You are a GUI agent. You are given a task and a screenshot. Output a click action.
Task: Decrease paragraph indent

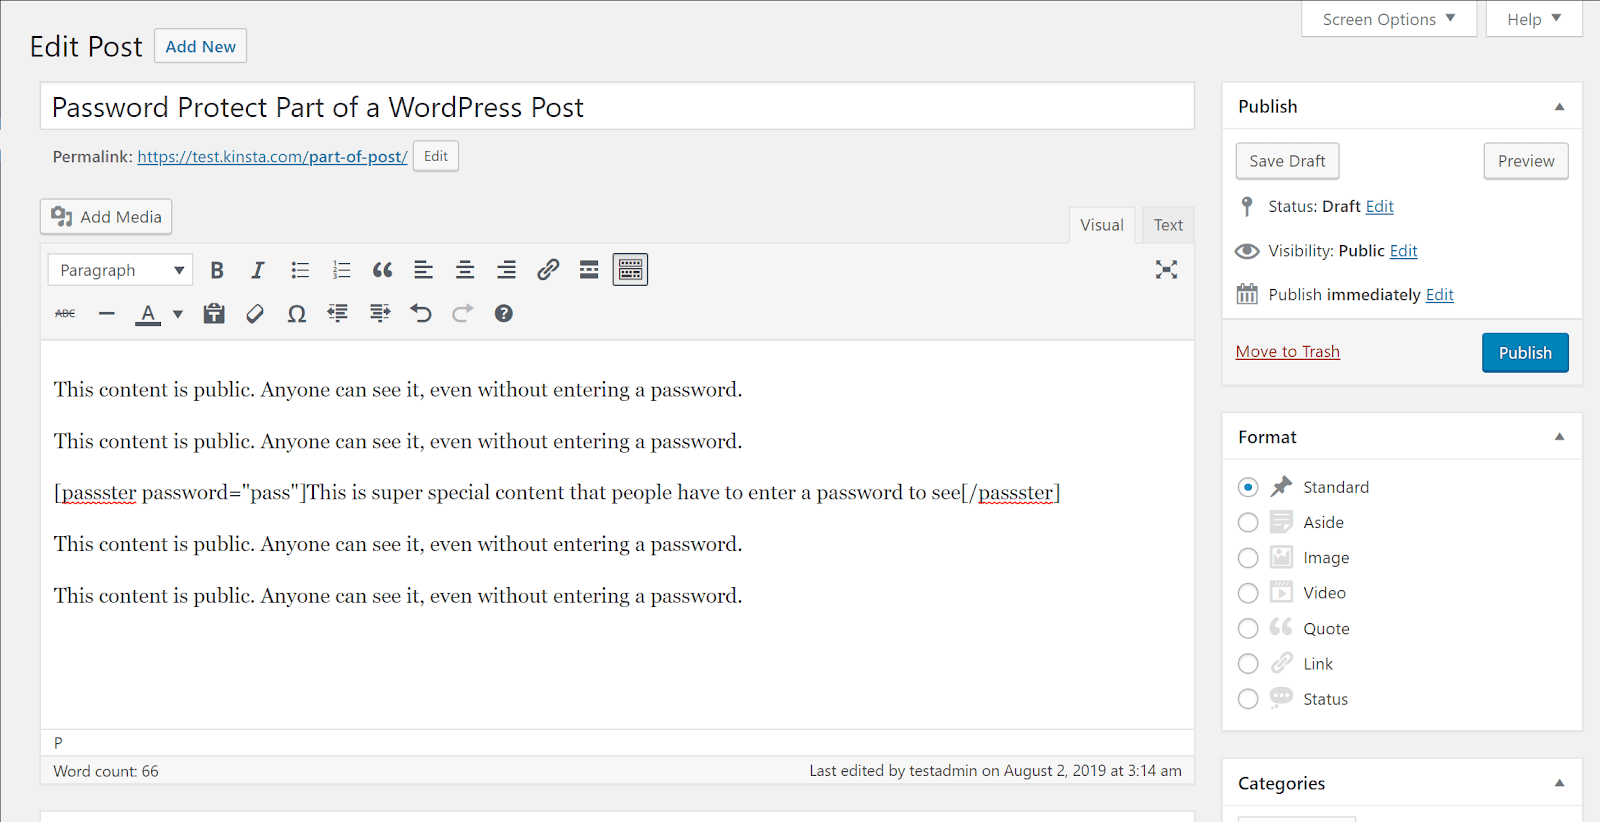(338, 314)
